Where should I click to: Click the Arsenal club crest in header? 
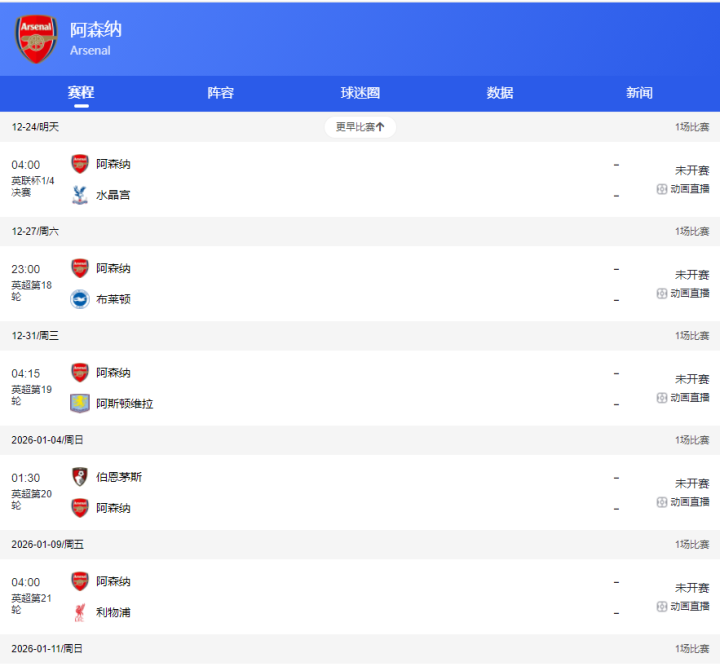[x=37, y=39]
